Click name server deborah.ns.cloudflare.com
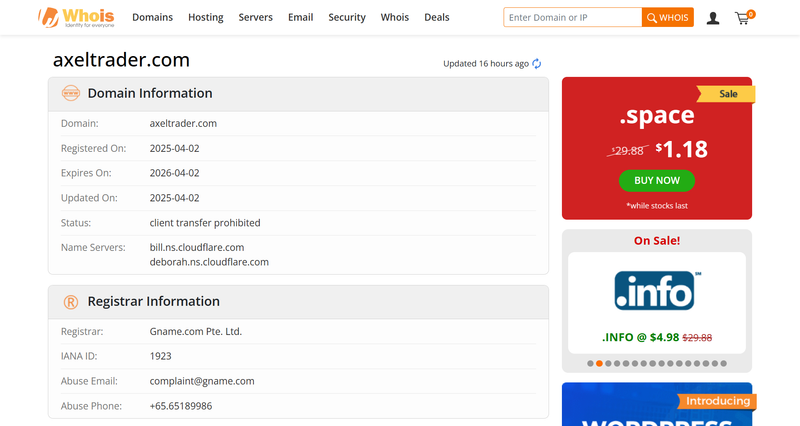Viewport: 800px width, 426px height. pos(209,262)
